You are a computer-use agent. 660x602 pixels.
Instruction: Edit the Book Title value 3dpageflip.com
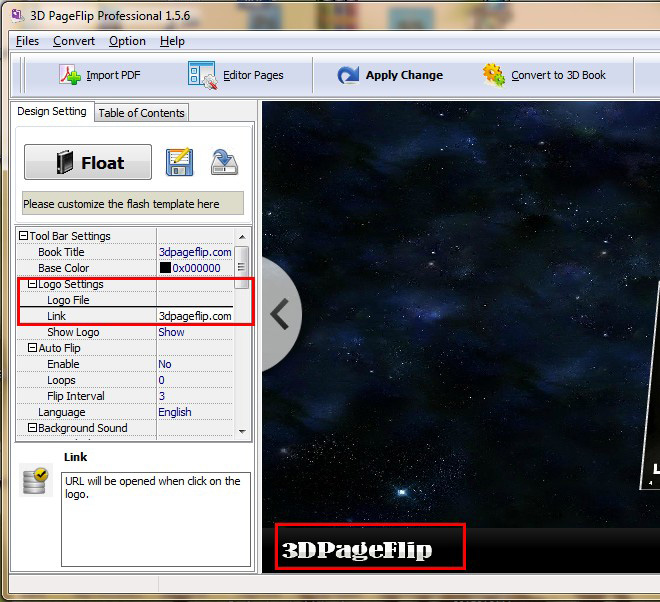pos(195,252)
